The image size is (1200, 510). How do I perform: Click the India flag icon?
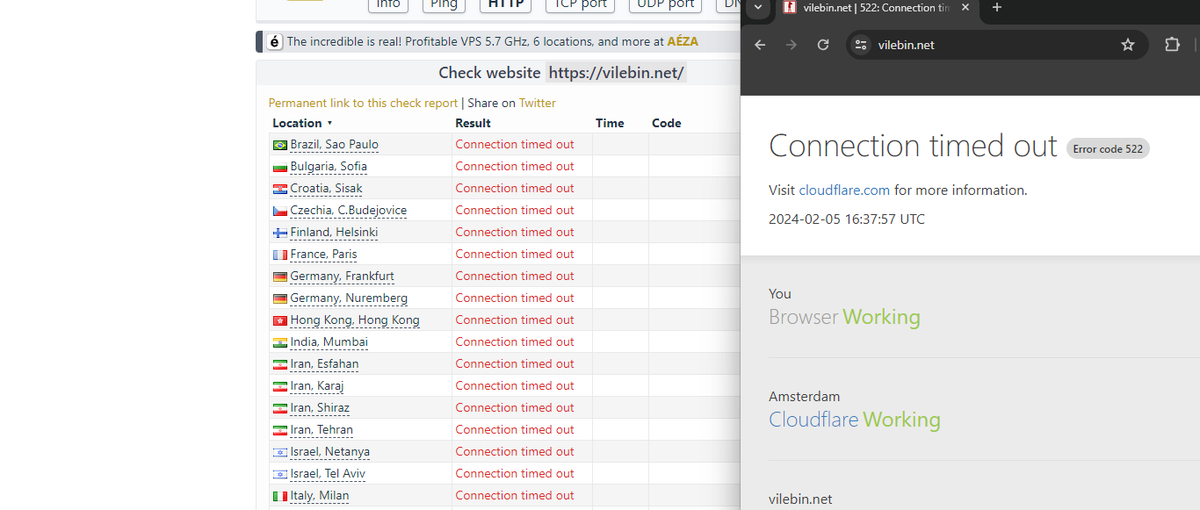[280, 343]
